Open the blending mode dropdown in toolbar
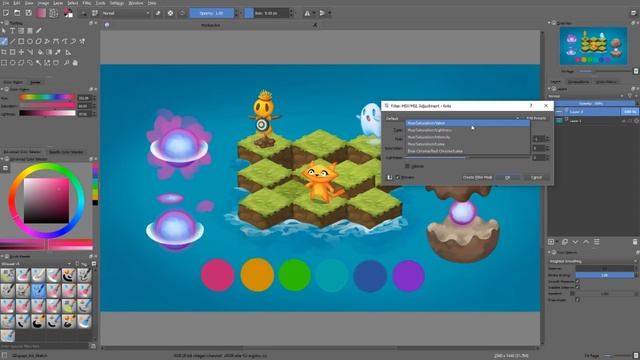This screenshot has width=640, height=360. [x=126, y=13]
